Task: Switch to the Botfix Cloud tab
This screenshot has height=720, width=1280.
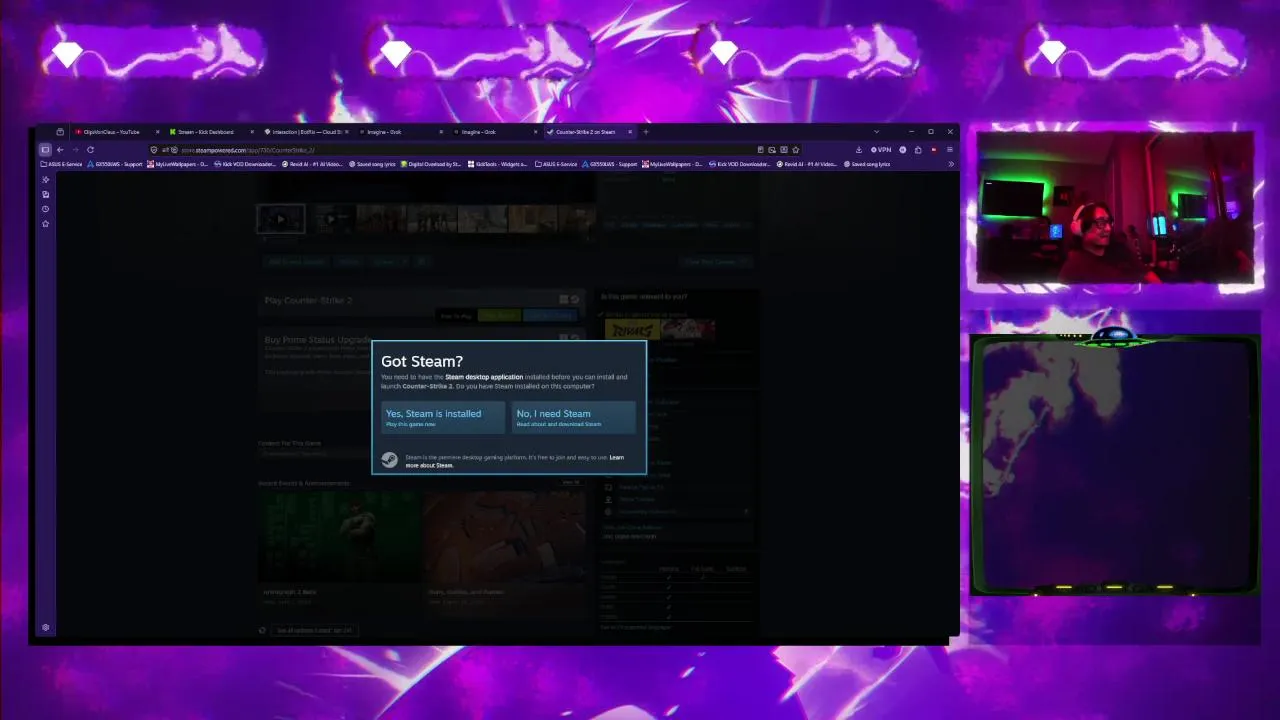Action: point(308,132)
